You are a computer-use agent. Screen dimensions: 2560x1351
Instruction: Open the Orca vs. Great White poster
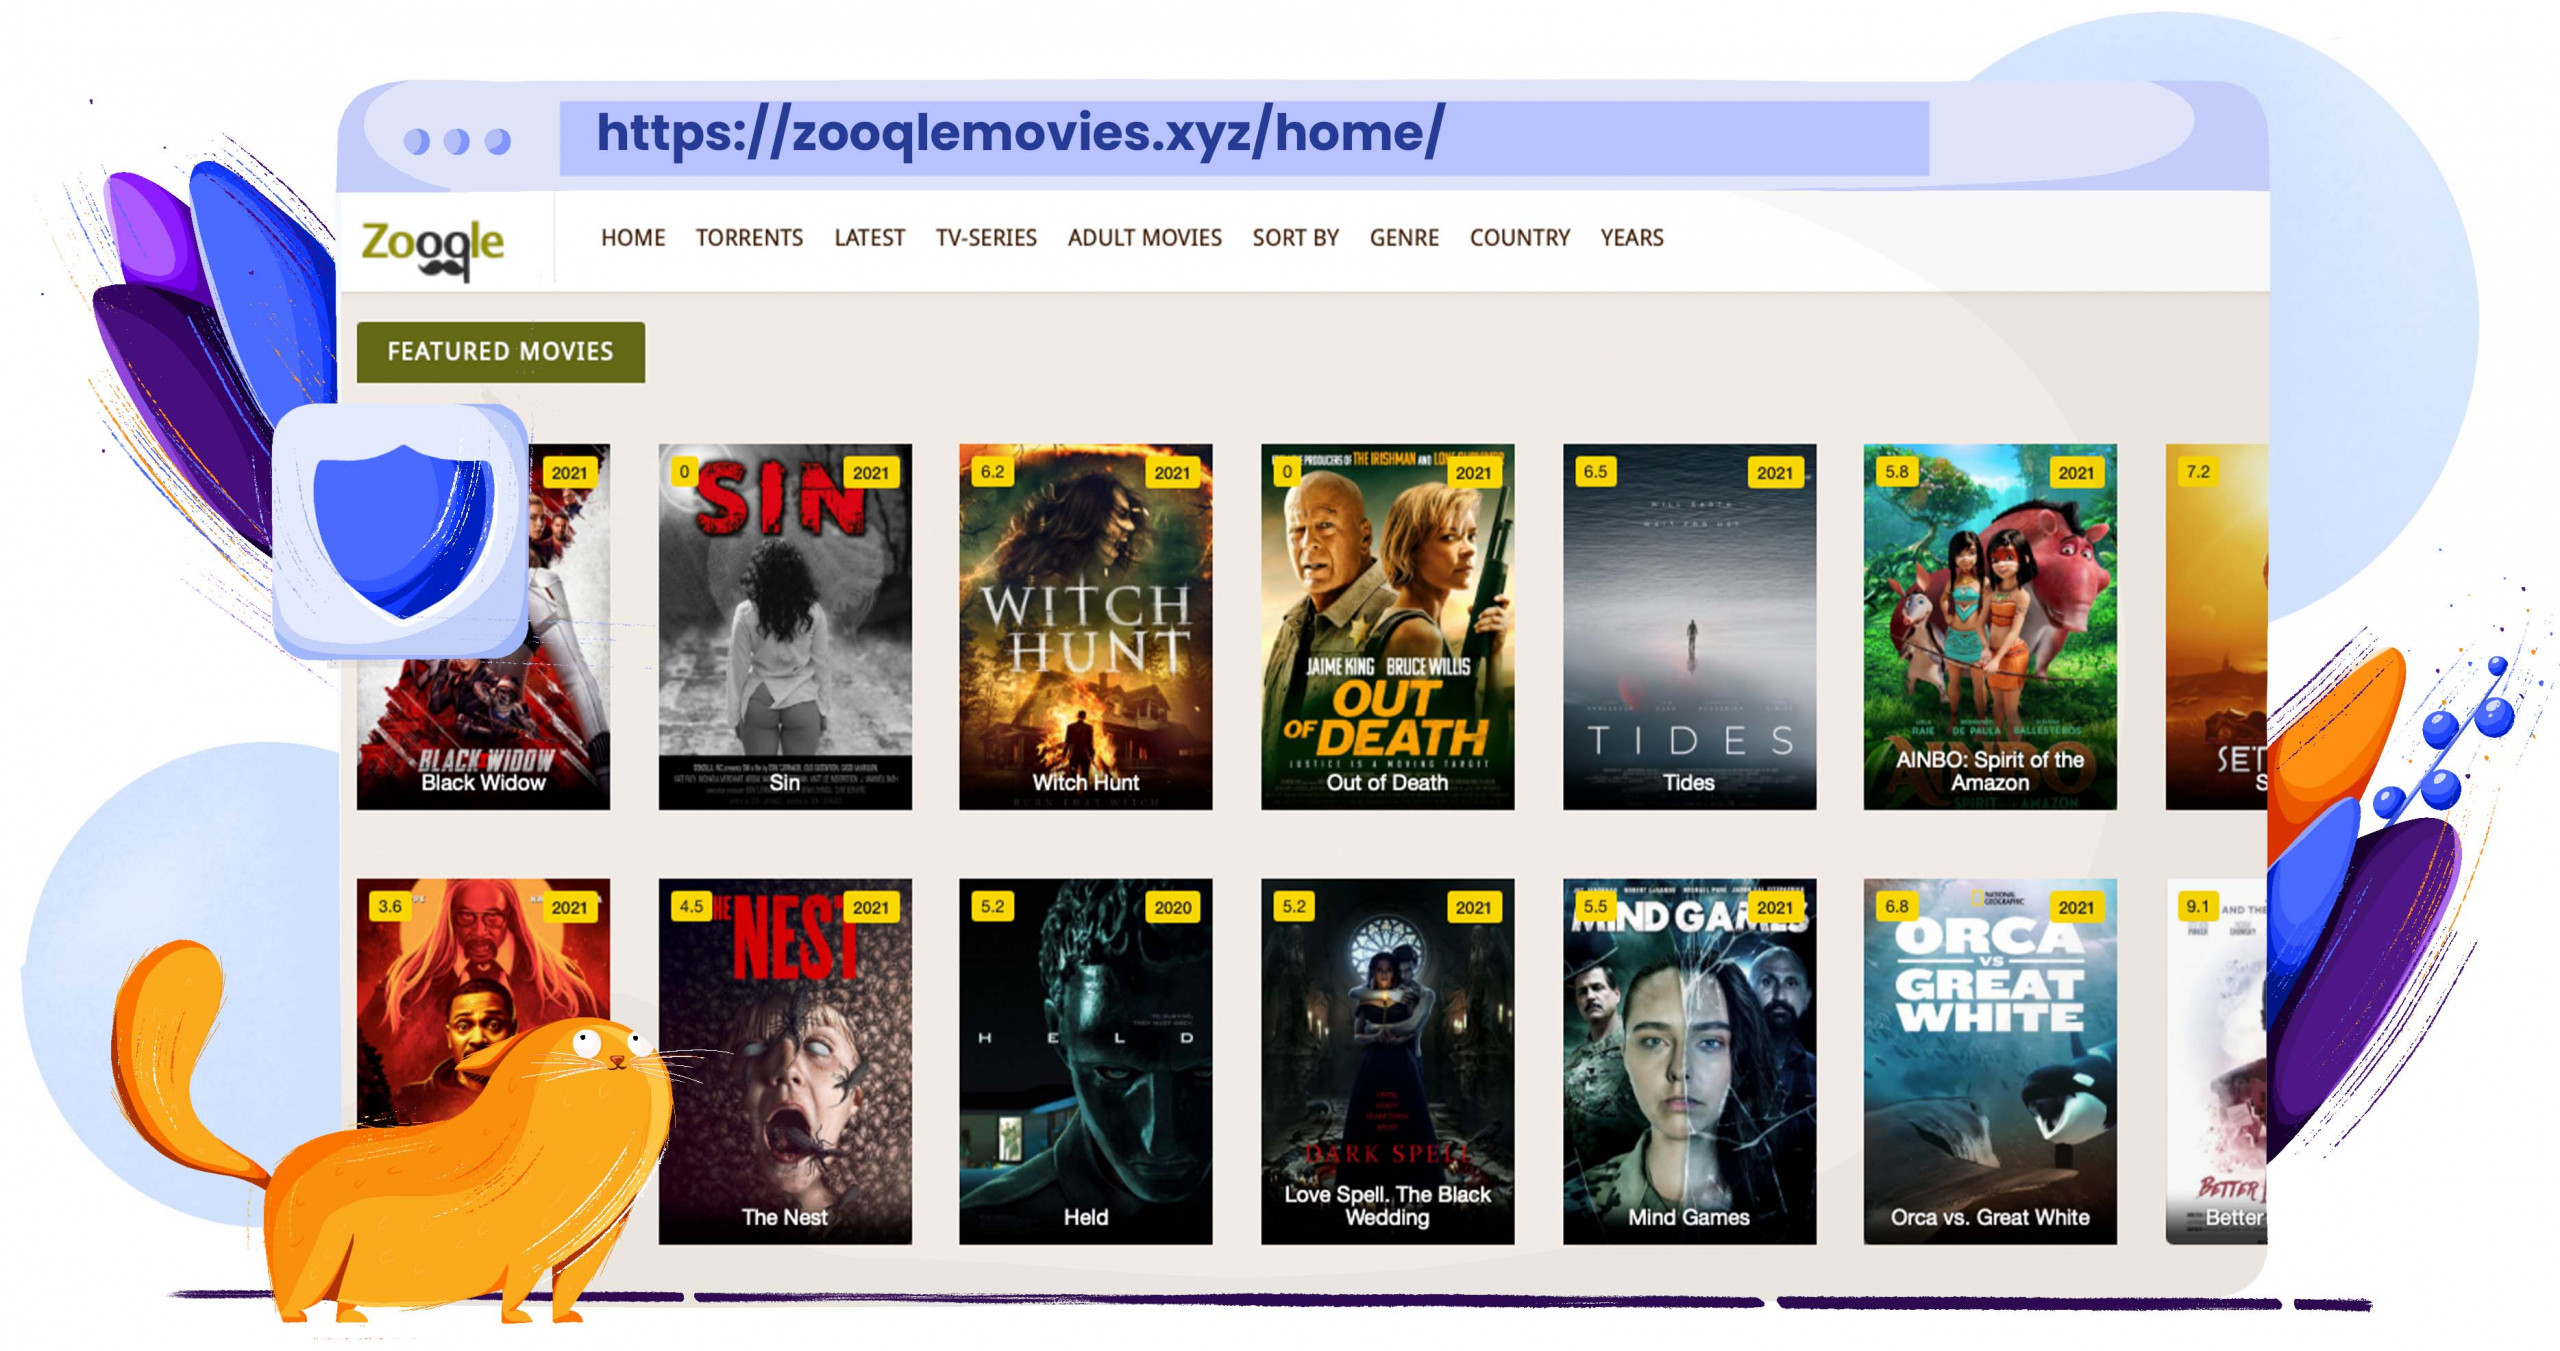click(1990, 1061)
